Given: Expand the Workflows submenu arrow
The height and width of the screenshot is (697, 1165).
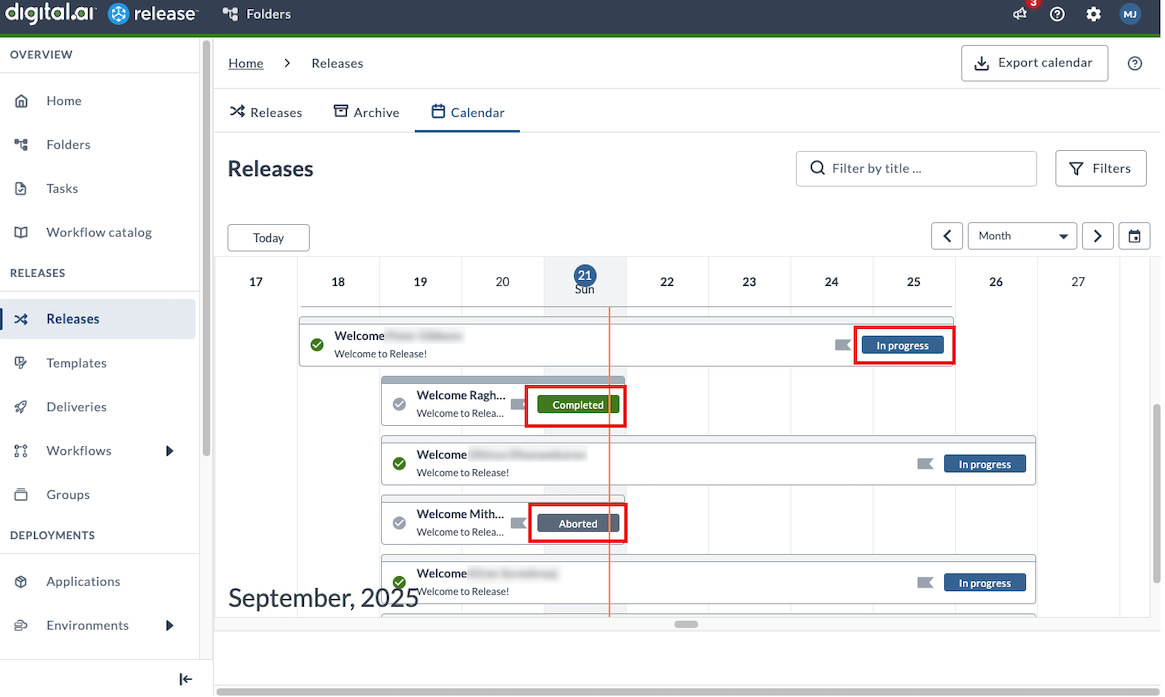Looking at the screenshot, I should [x=169, y=451].
